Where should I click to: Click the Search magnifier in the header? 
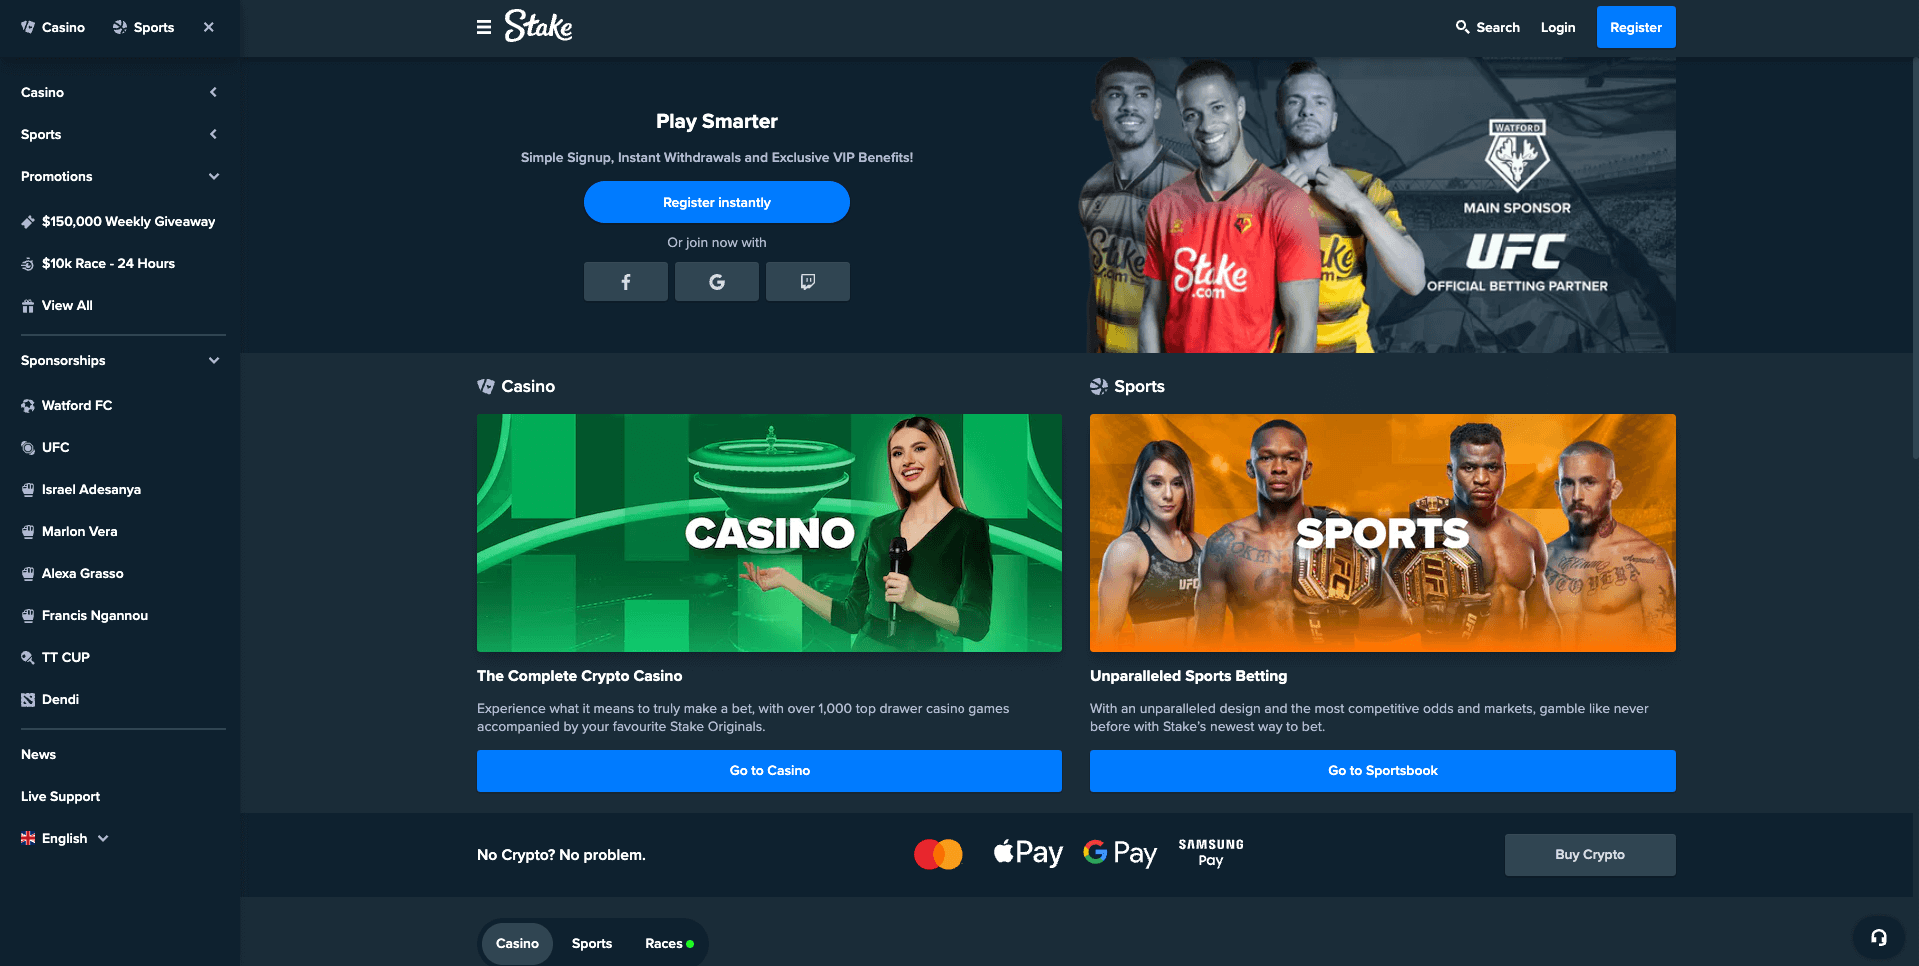[x=1462, y=27]
